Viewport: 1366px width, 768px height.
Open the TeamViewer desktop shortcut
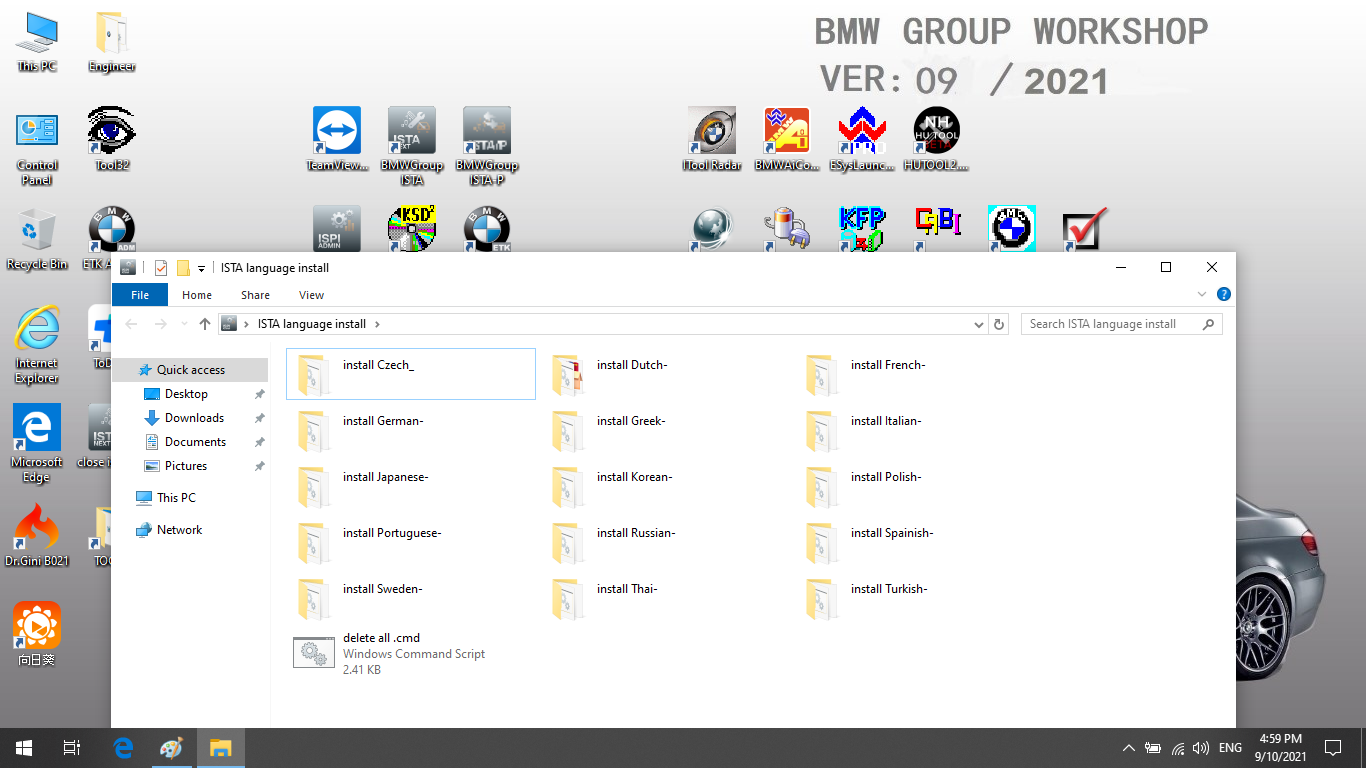click(x=337, y=140)
